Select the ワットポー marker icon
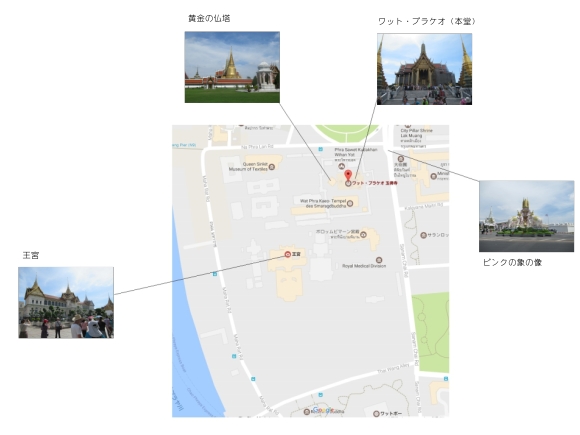Screen dimensions: 580x435 click(376, 414)
